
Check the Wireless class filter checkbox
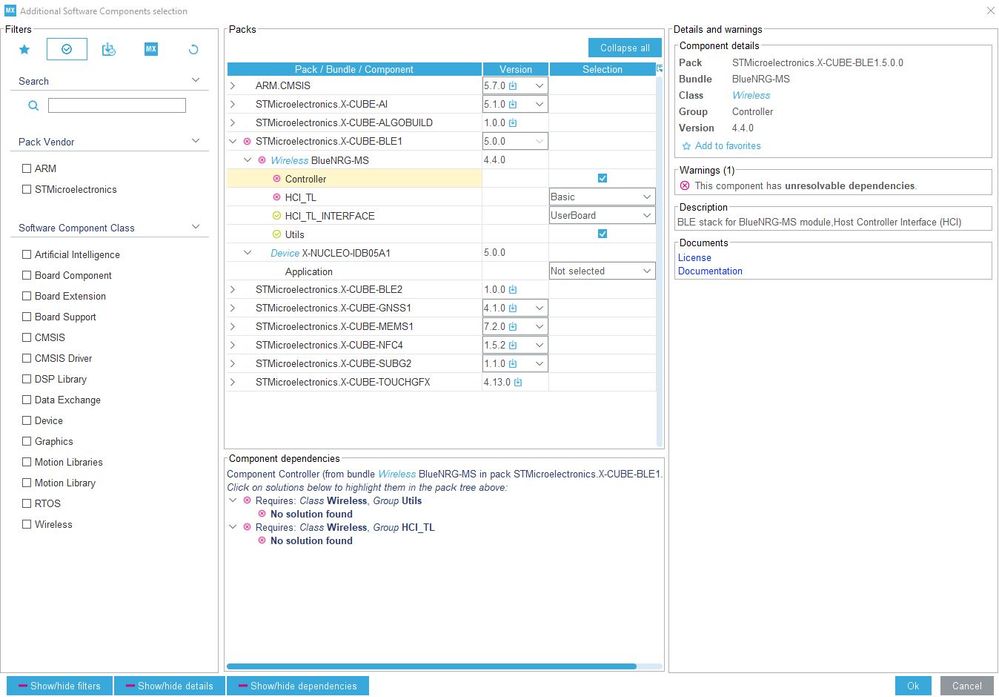[27, 524]
